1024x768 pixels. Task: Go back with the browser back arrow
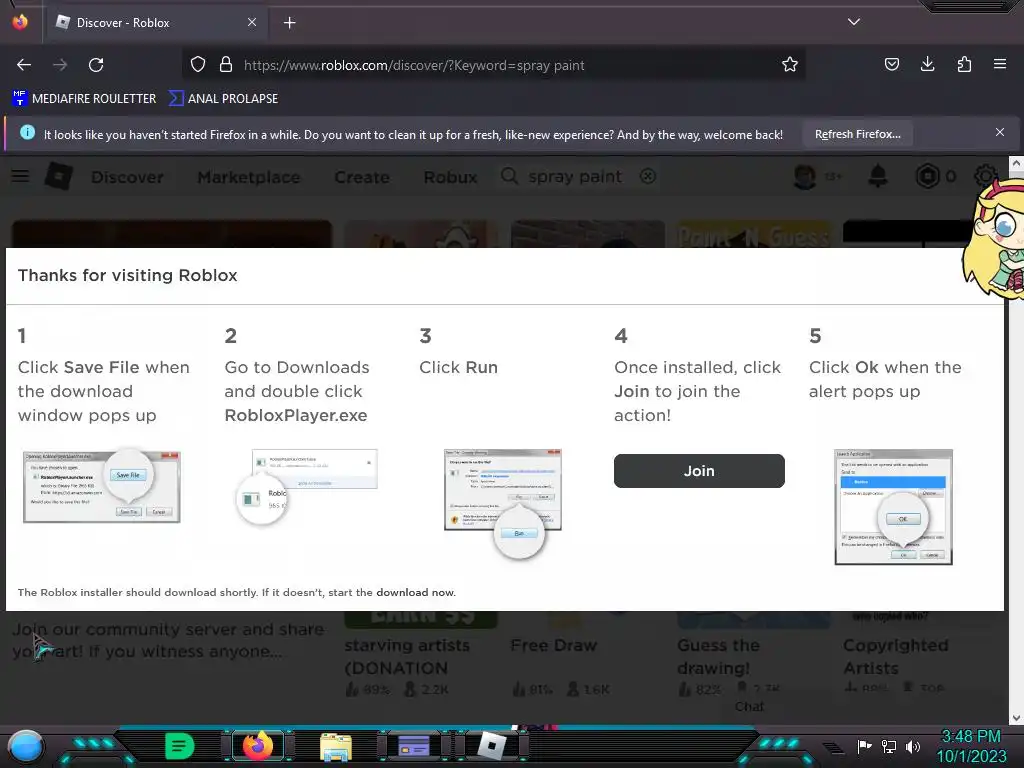24,65
